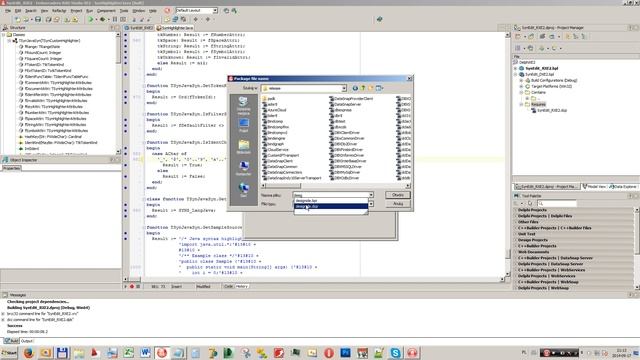This screenshot has height=360, width=640.
Task: Click the Save toolbar icon
Action: pos(38,20)
